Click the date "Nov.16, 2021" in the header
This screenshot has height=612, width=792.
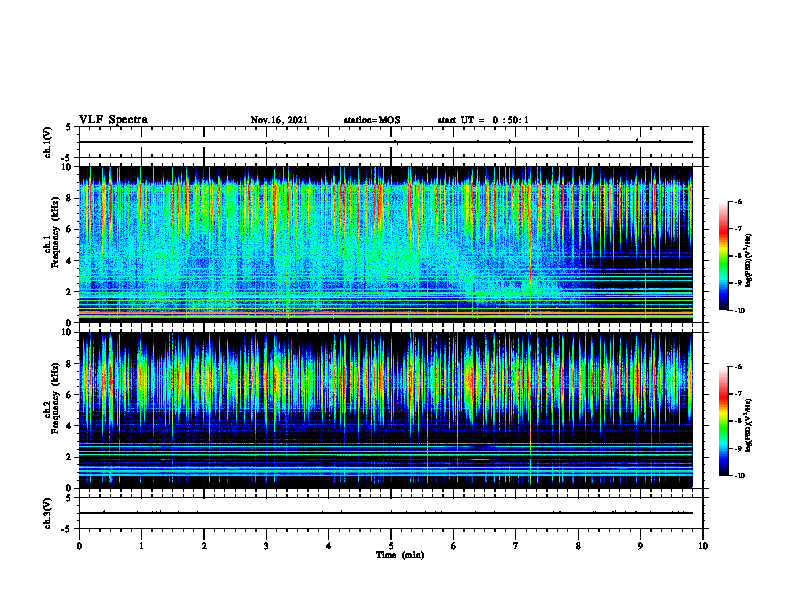pyautogui.click(x=279, y=120)
